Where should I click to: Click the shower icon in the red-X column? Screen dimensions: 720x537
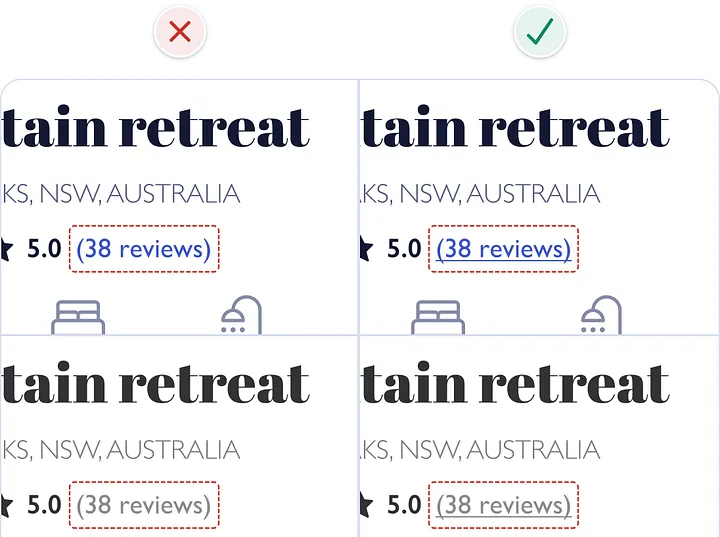coord(242,315)
